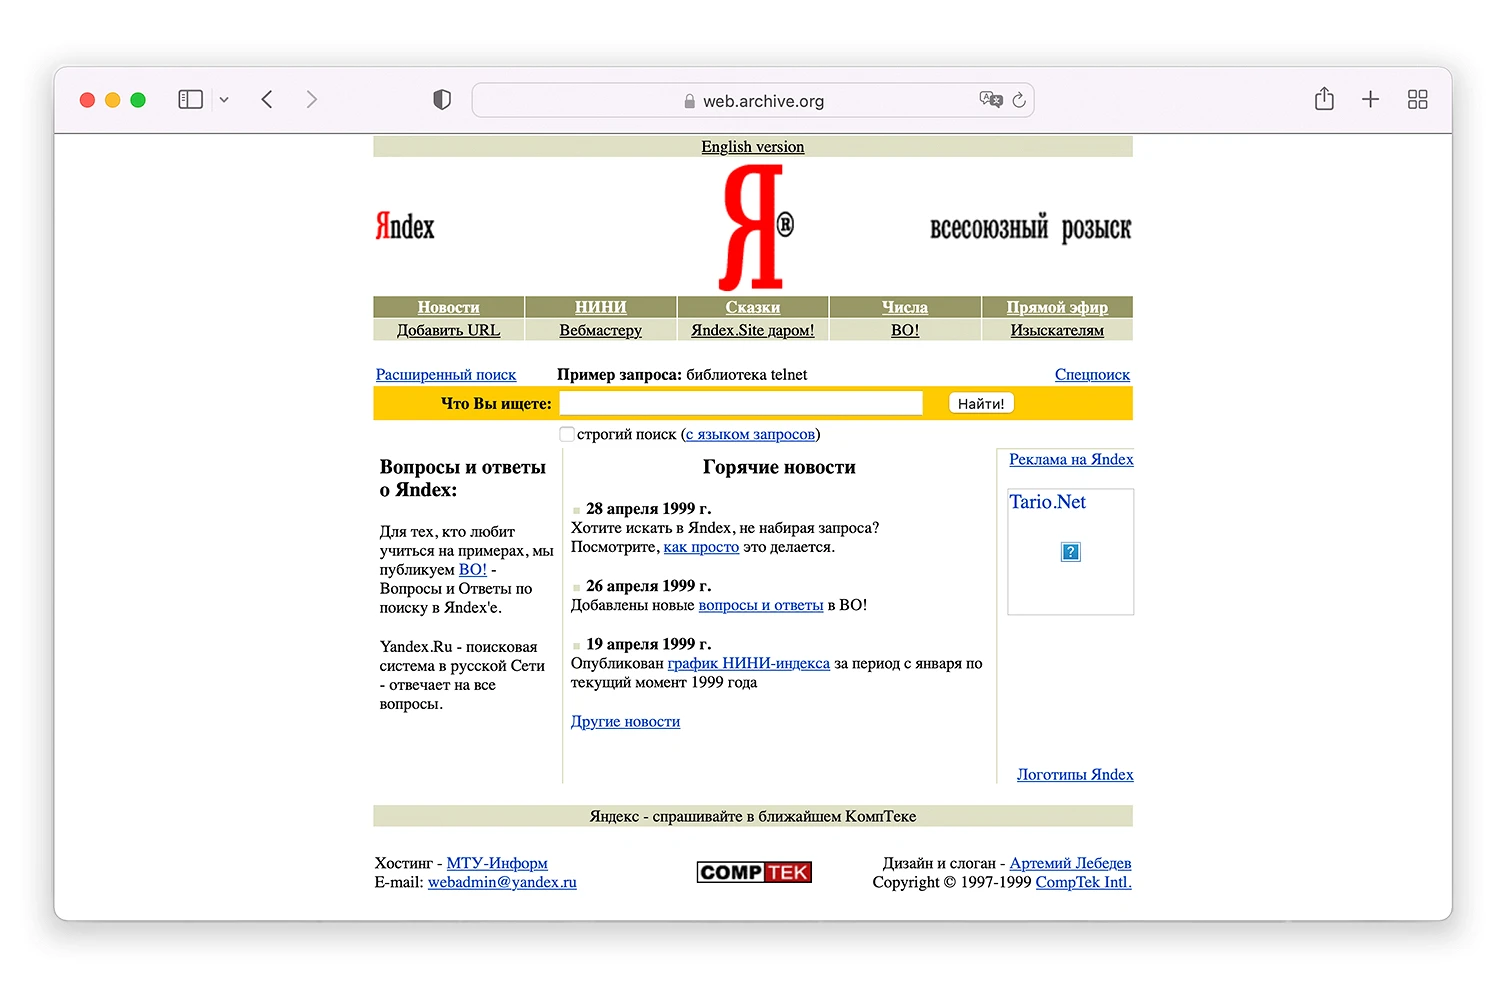Viewport: 1500px width, 1000px height.
Task: Email webadmin@yandex.ru link
Action: tap(502, 882)
